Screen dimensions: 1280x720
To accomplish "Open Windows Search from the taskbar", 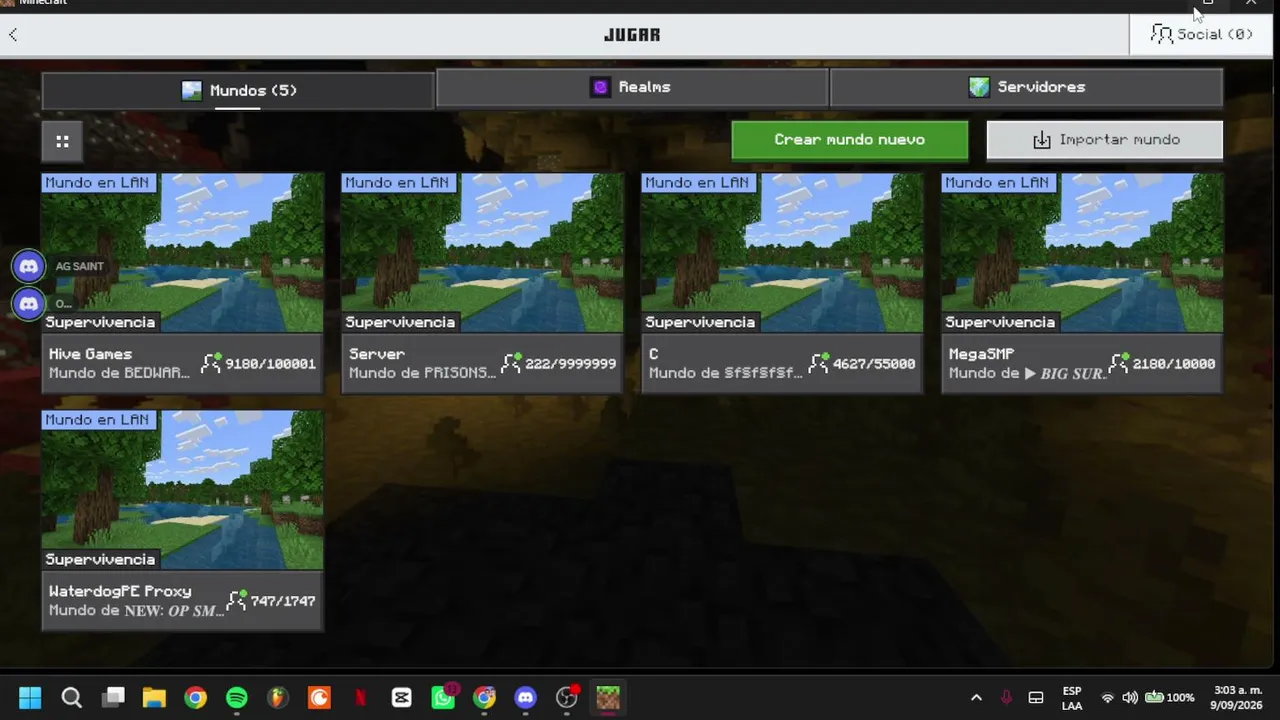I will 71,697.
